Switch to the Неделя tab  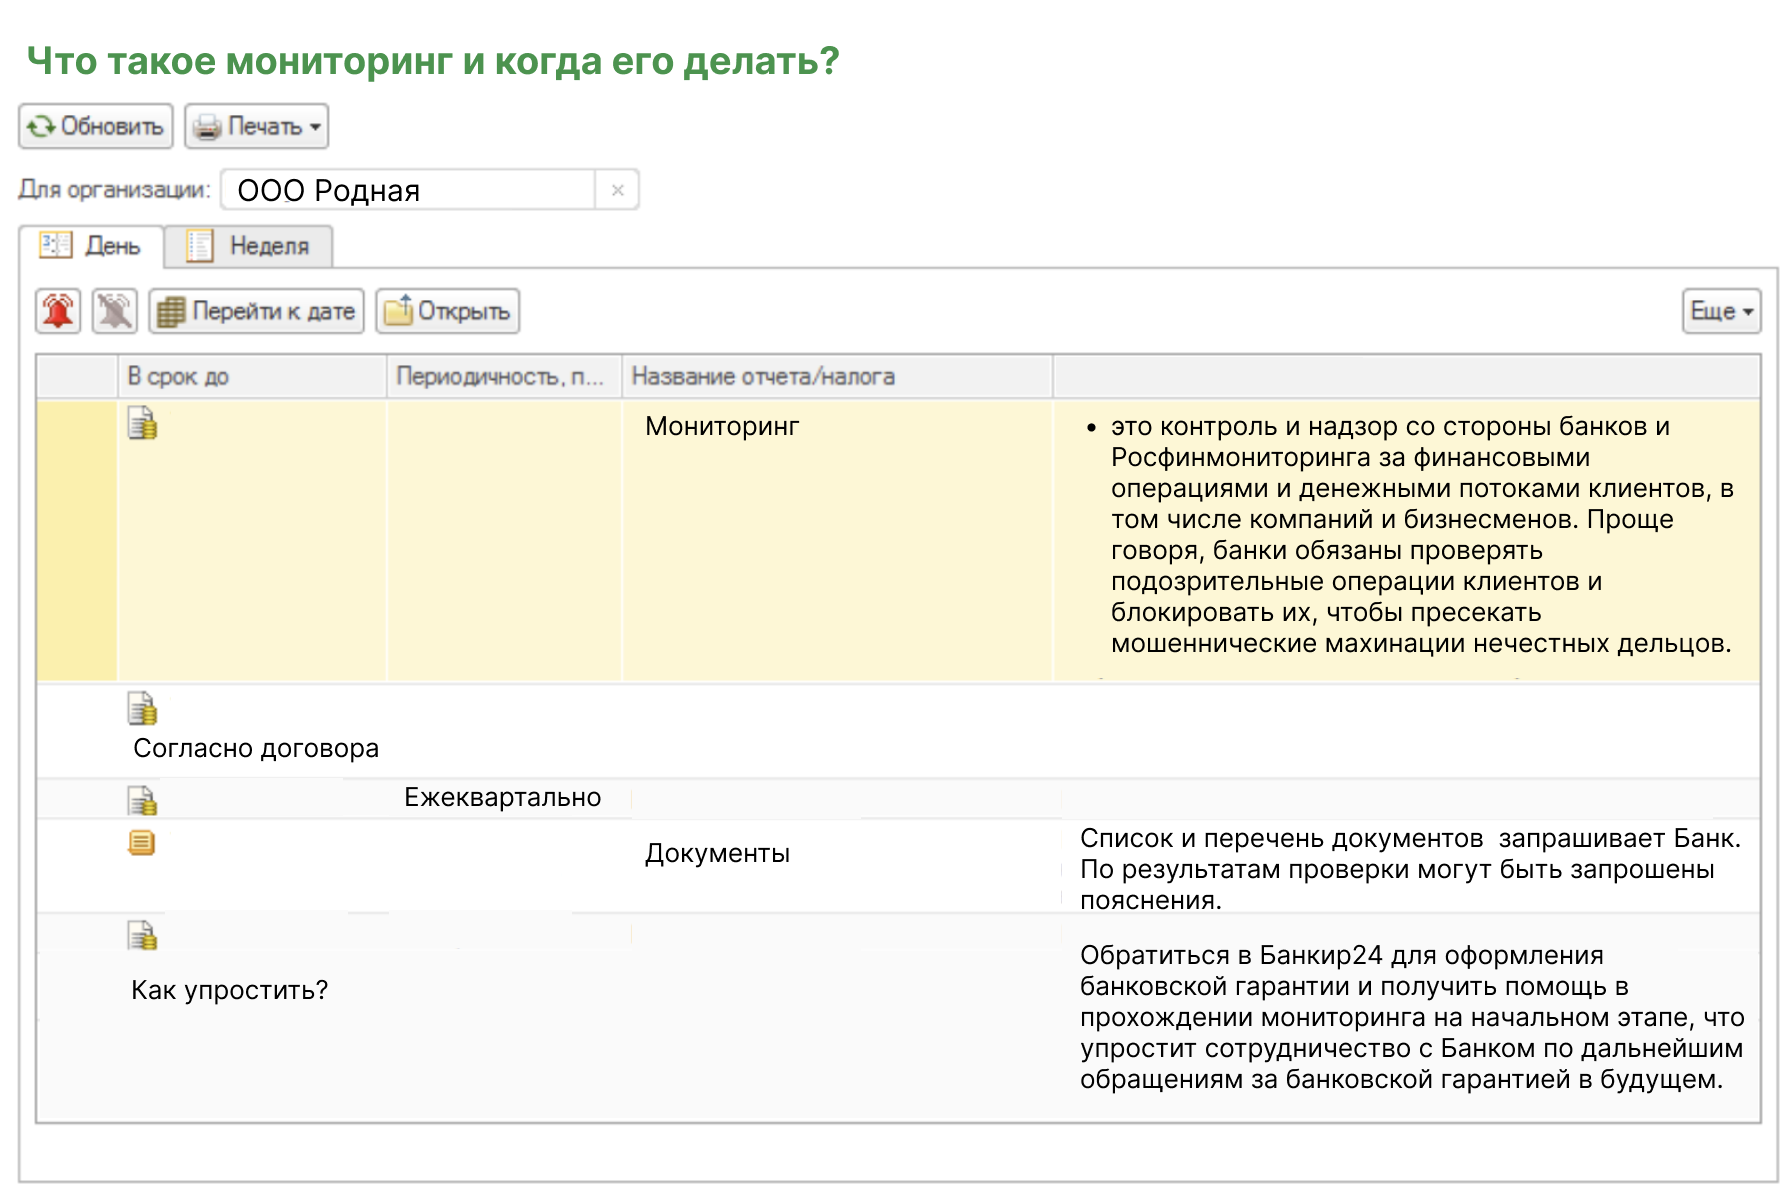[x=249, y=246]
